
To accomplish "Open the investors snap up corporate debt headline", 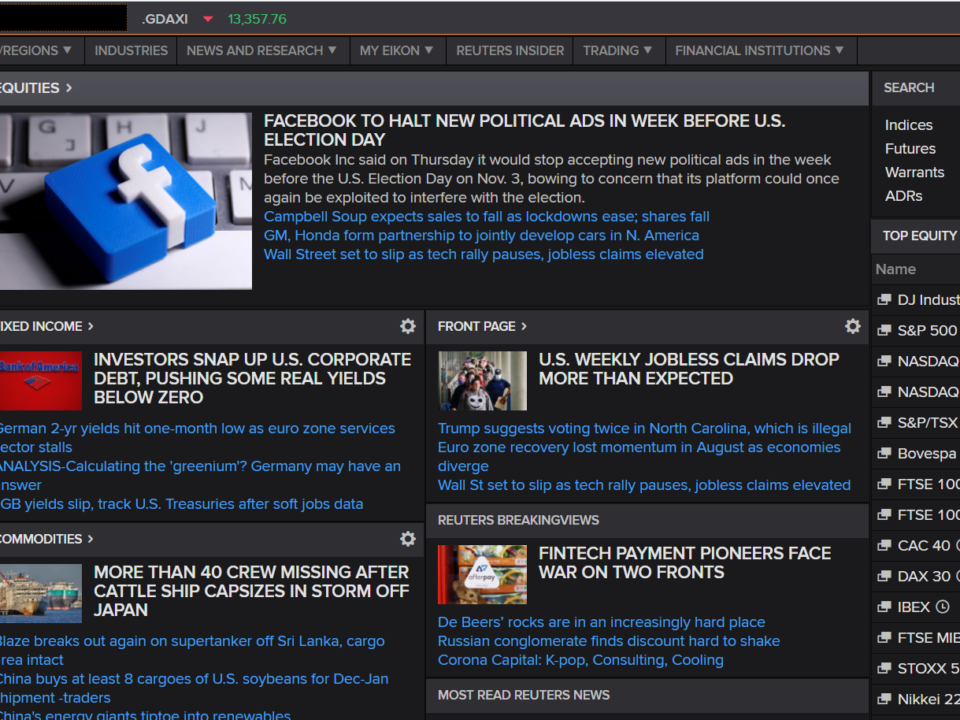I will 252,378.
